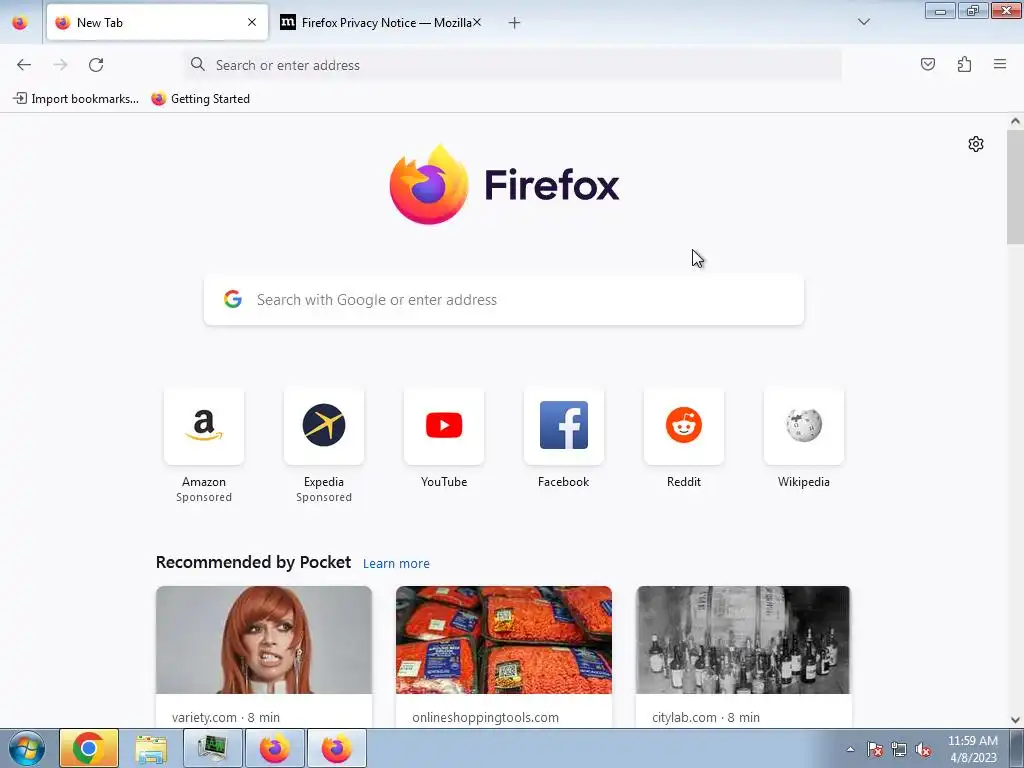Open the onlineshoppingtools.com story thumbnail

(504, 640)
